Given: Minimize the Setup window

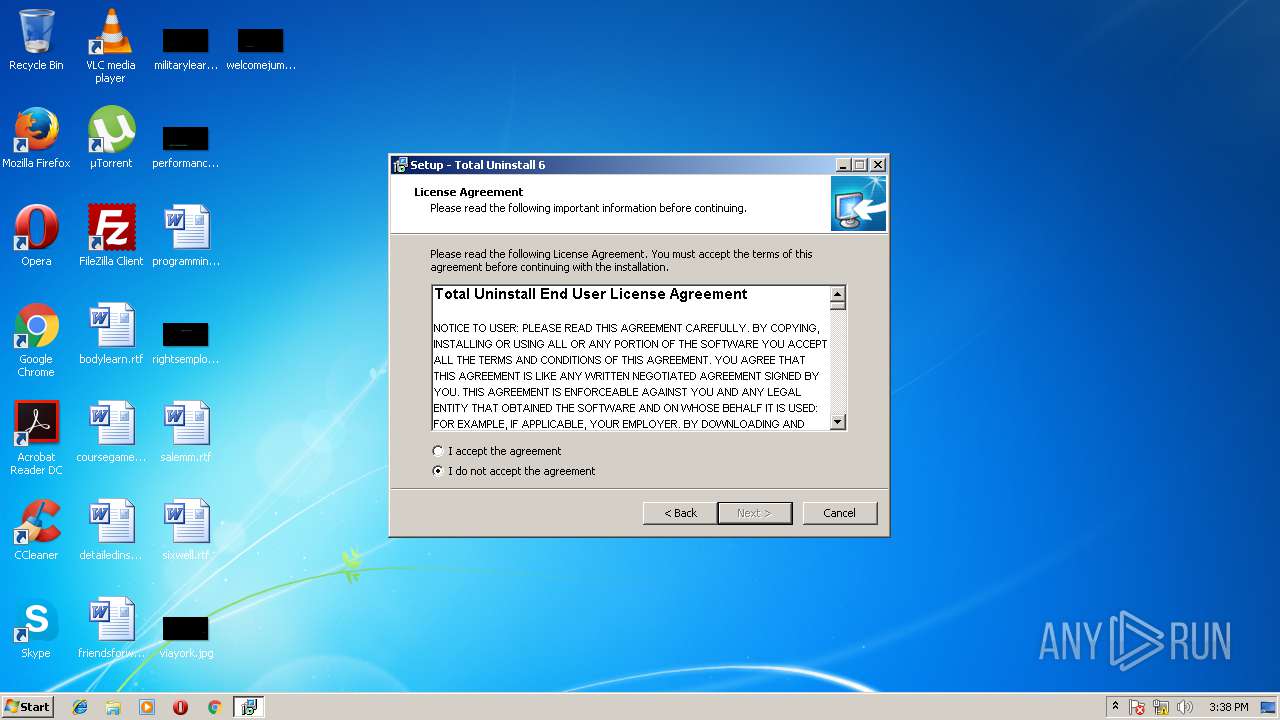Looking at the screenshot, I should [x=842, y=165].
